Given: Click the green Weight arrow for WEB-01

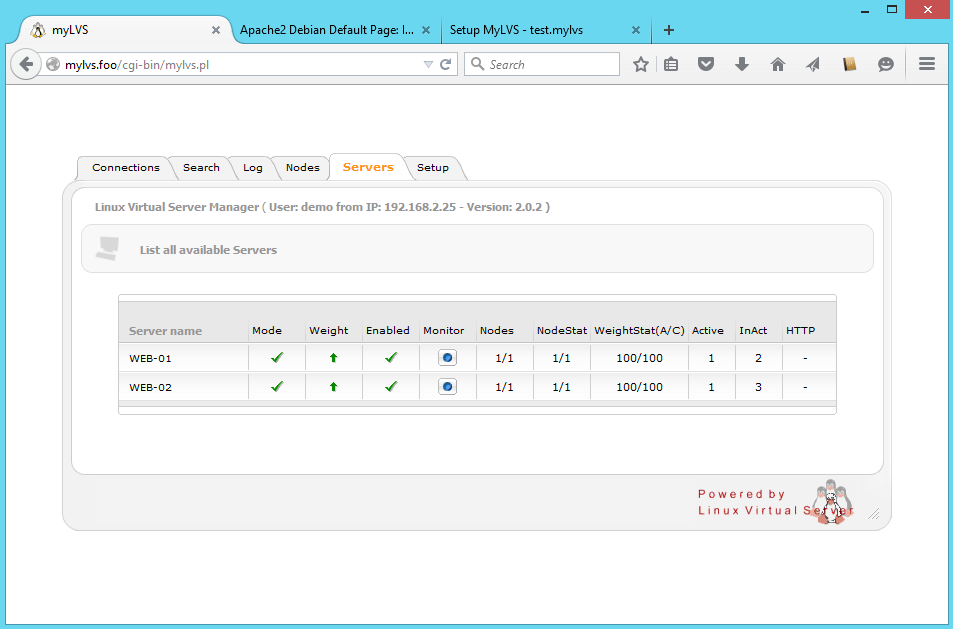Looking at the screenshot, I should coord(333,358).
